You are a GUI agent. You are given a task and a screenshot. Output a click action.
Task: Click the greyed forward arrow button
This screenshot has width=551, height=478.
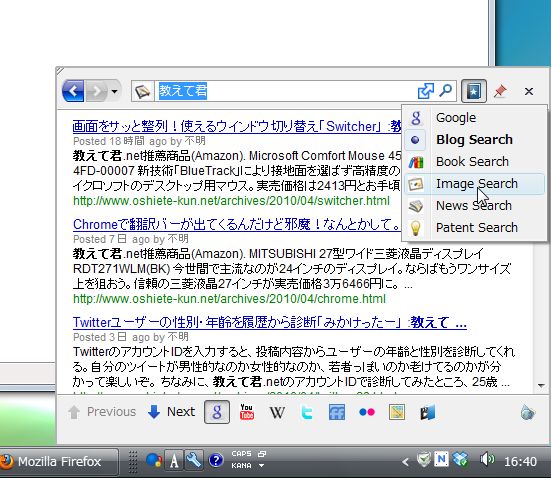point(96,91)
